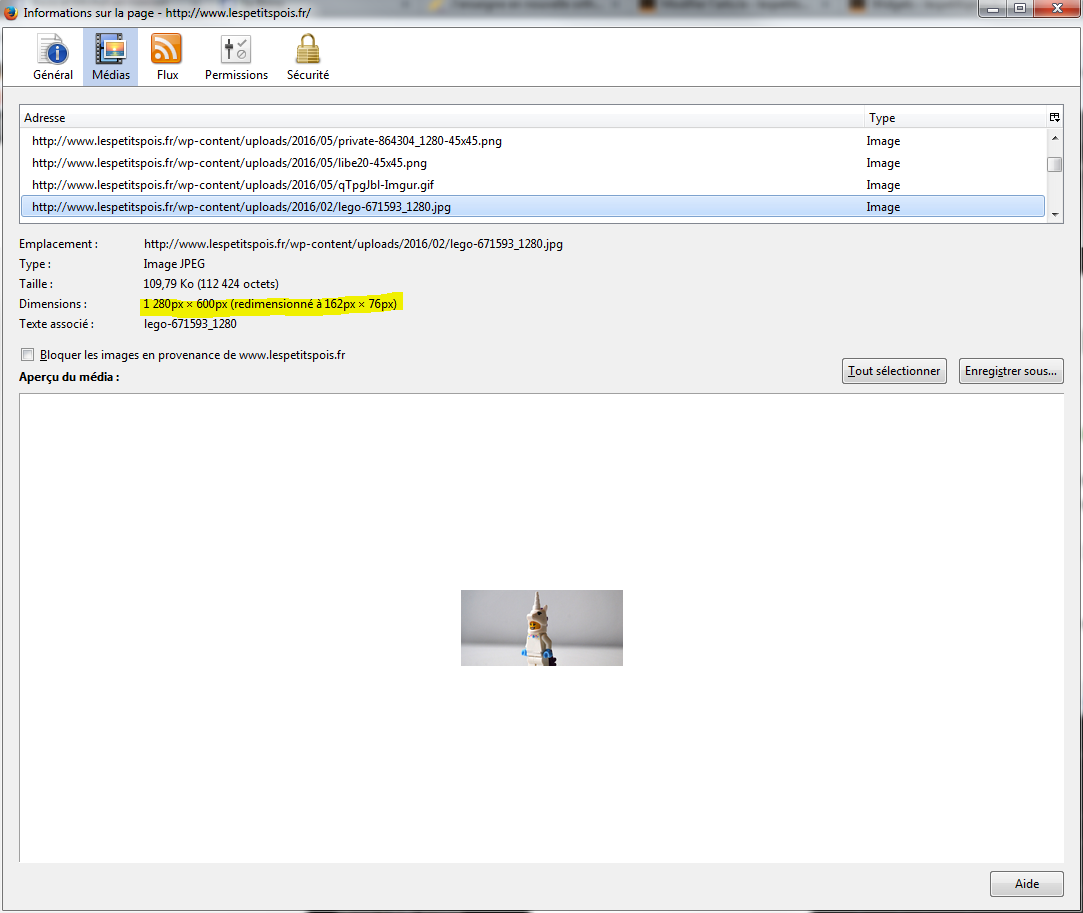Minimize the page info window
1083x913 pixels.
[x=993, y=9]
